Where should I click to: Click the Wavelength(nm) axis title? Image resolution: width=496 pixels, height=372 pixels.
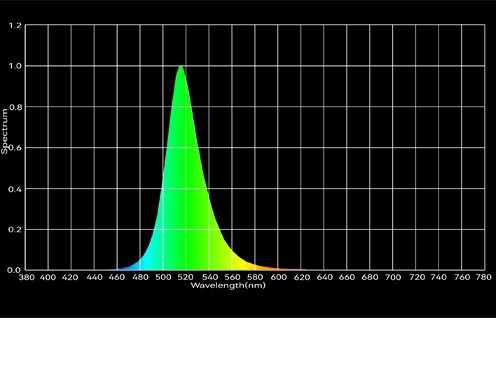pyautogui.click(x=228, y=286)
